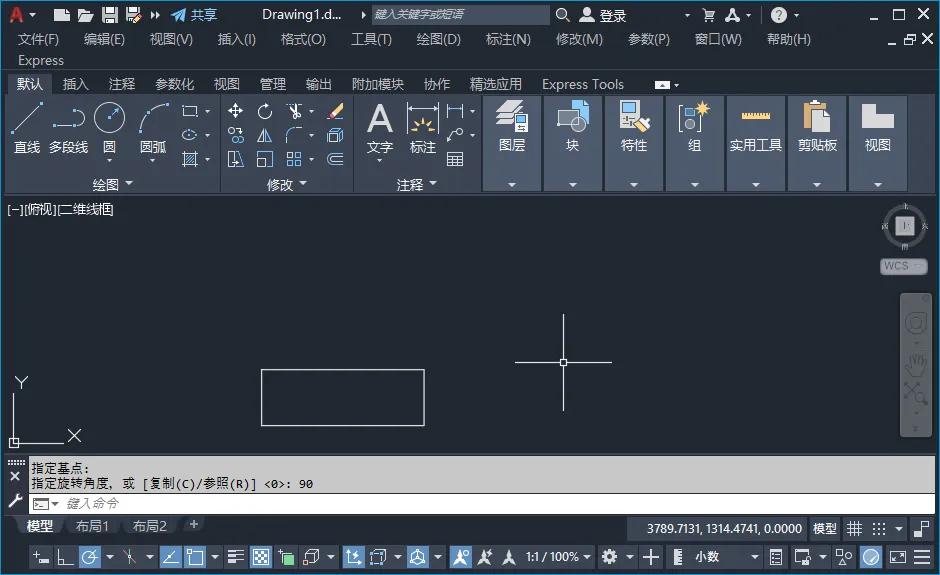The height and width of the screenshot is (575, 940).
Task: Toggle Ortho mode in status bar
Action: point(65,558)
